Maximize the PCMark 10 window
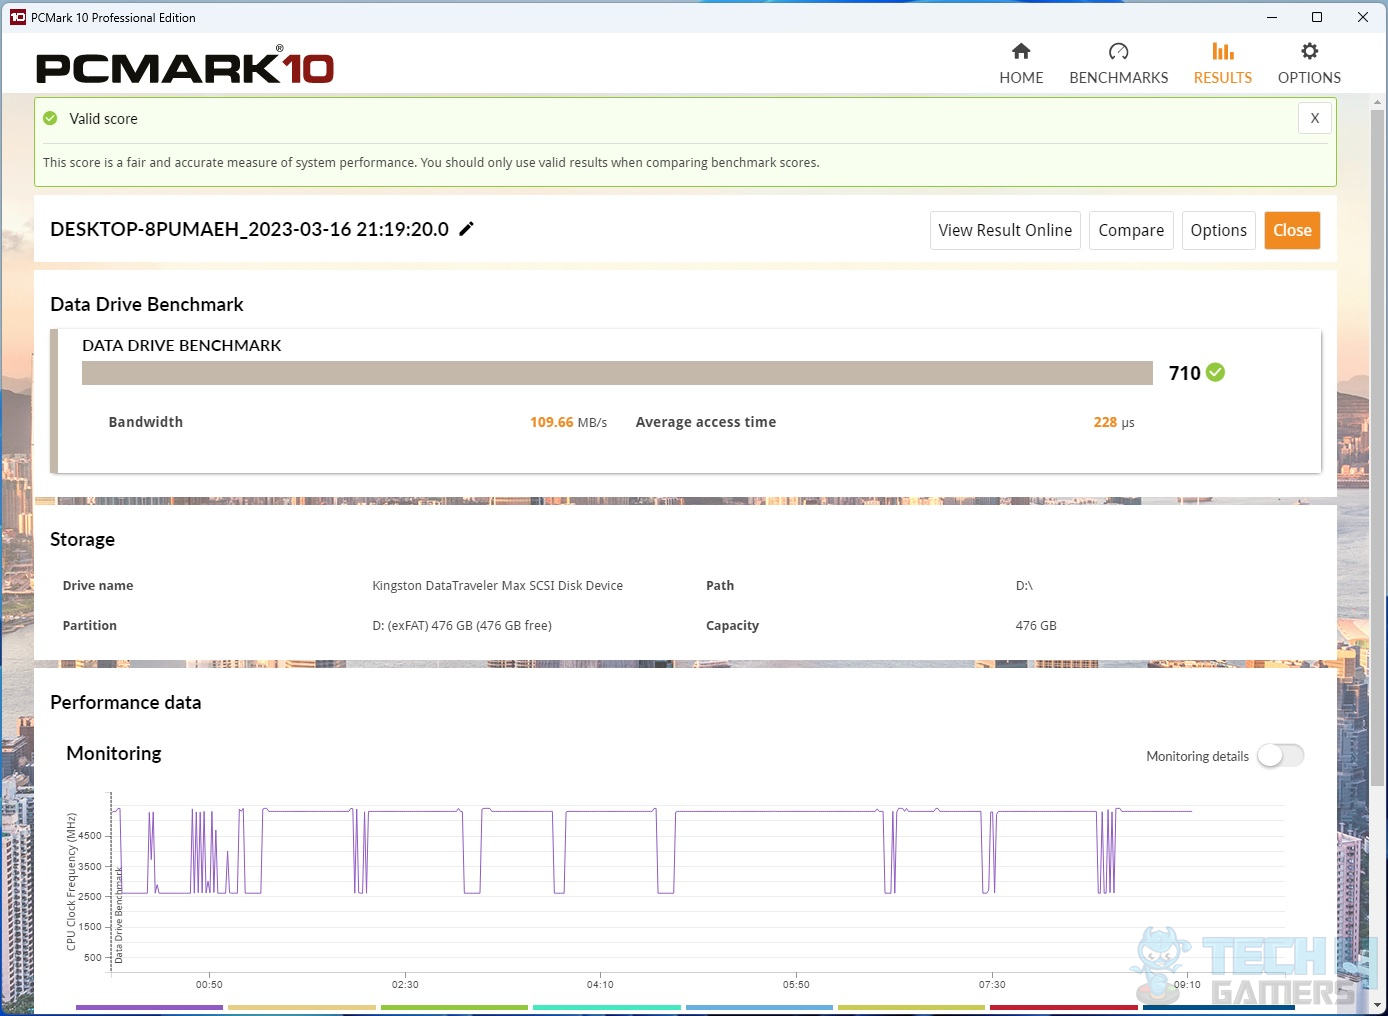The image size is (1388, 1016). 1317,17
